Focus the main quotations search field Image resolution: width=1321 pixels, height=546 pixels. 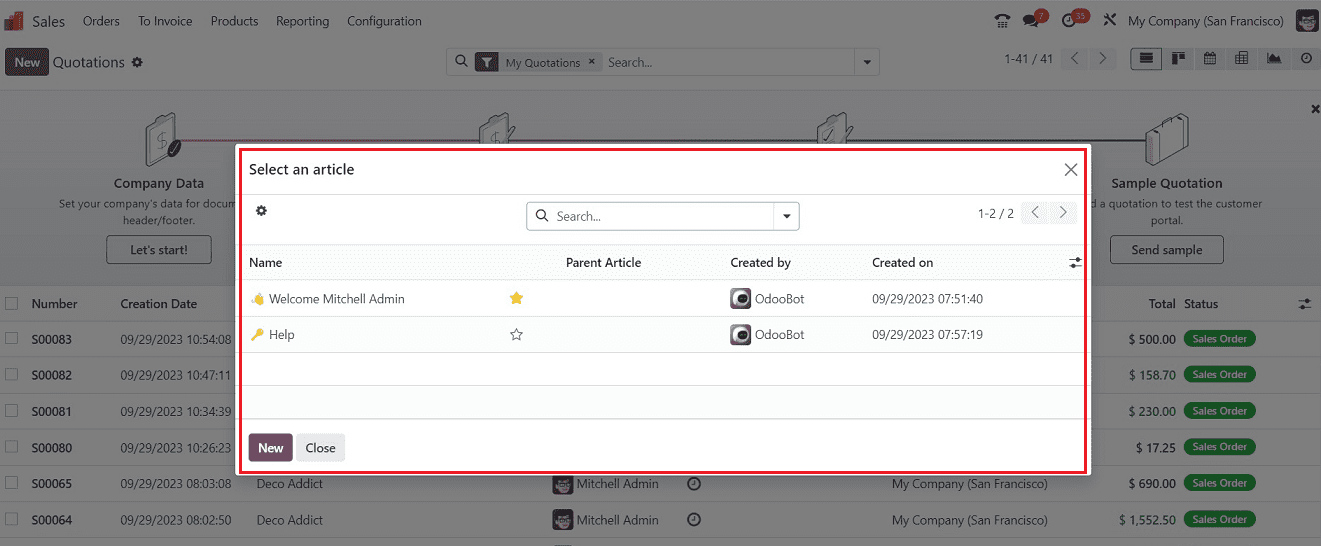click(x=729, y=62)
